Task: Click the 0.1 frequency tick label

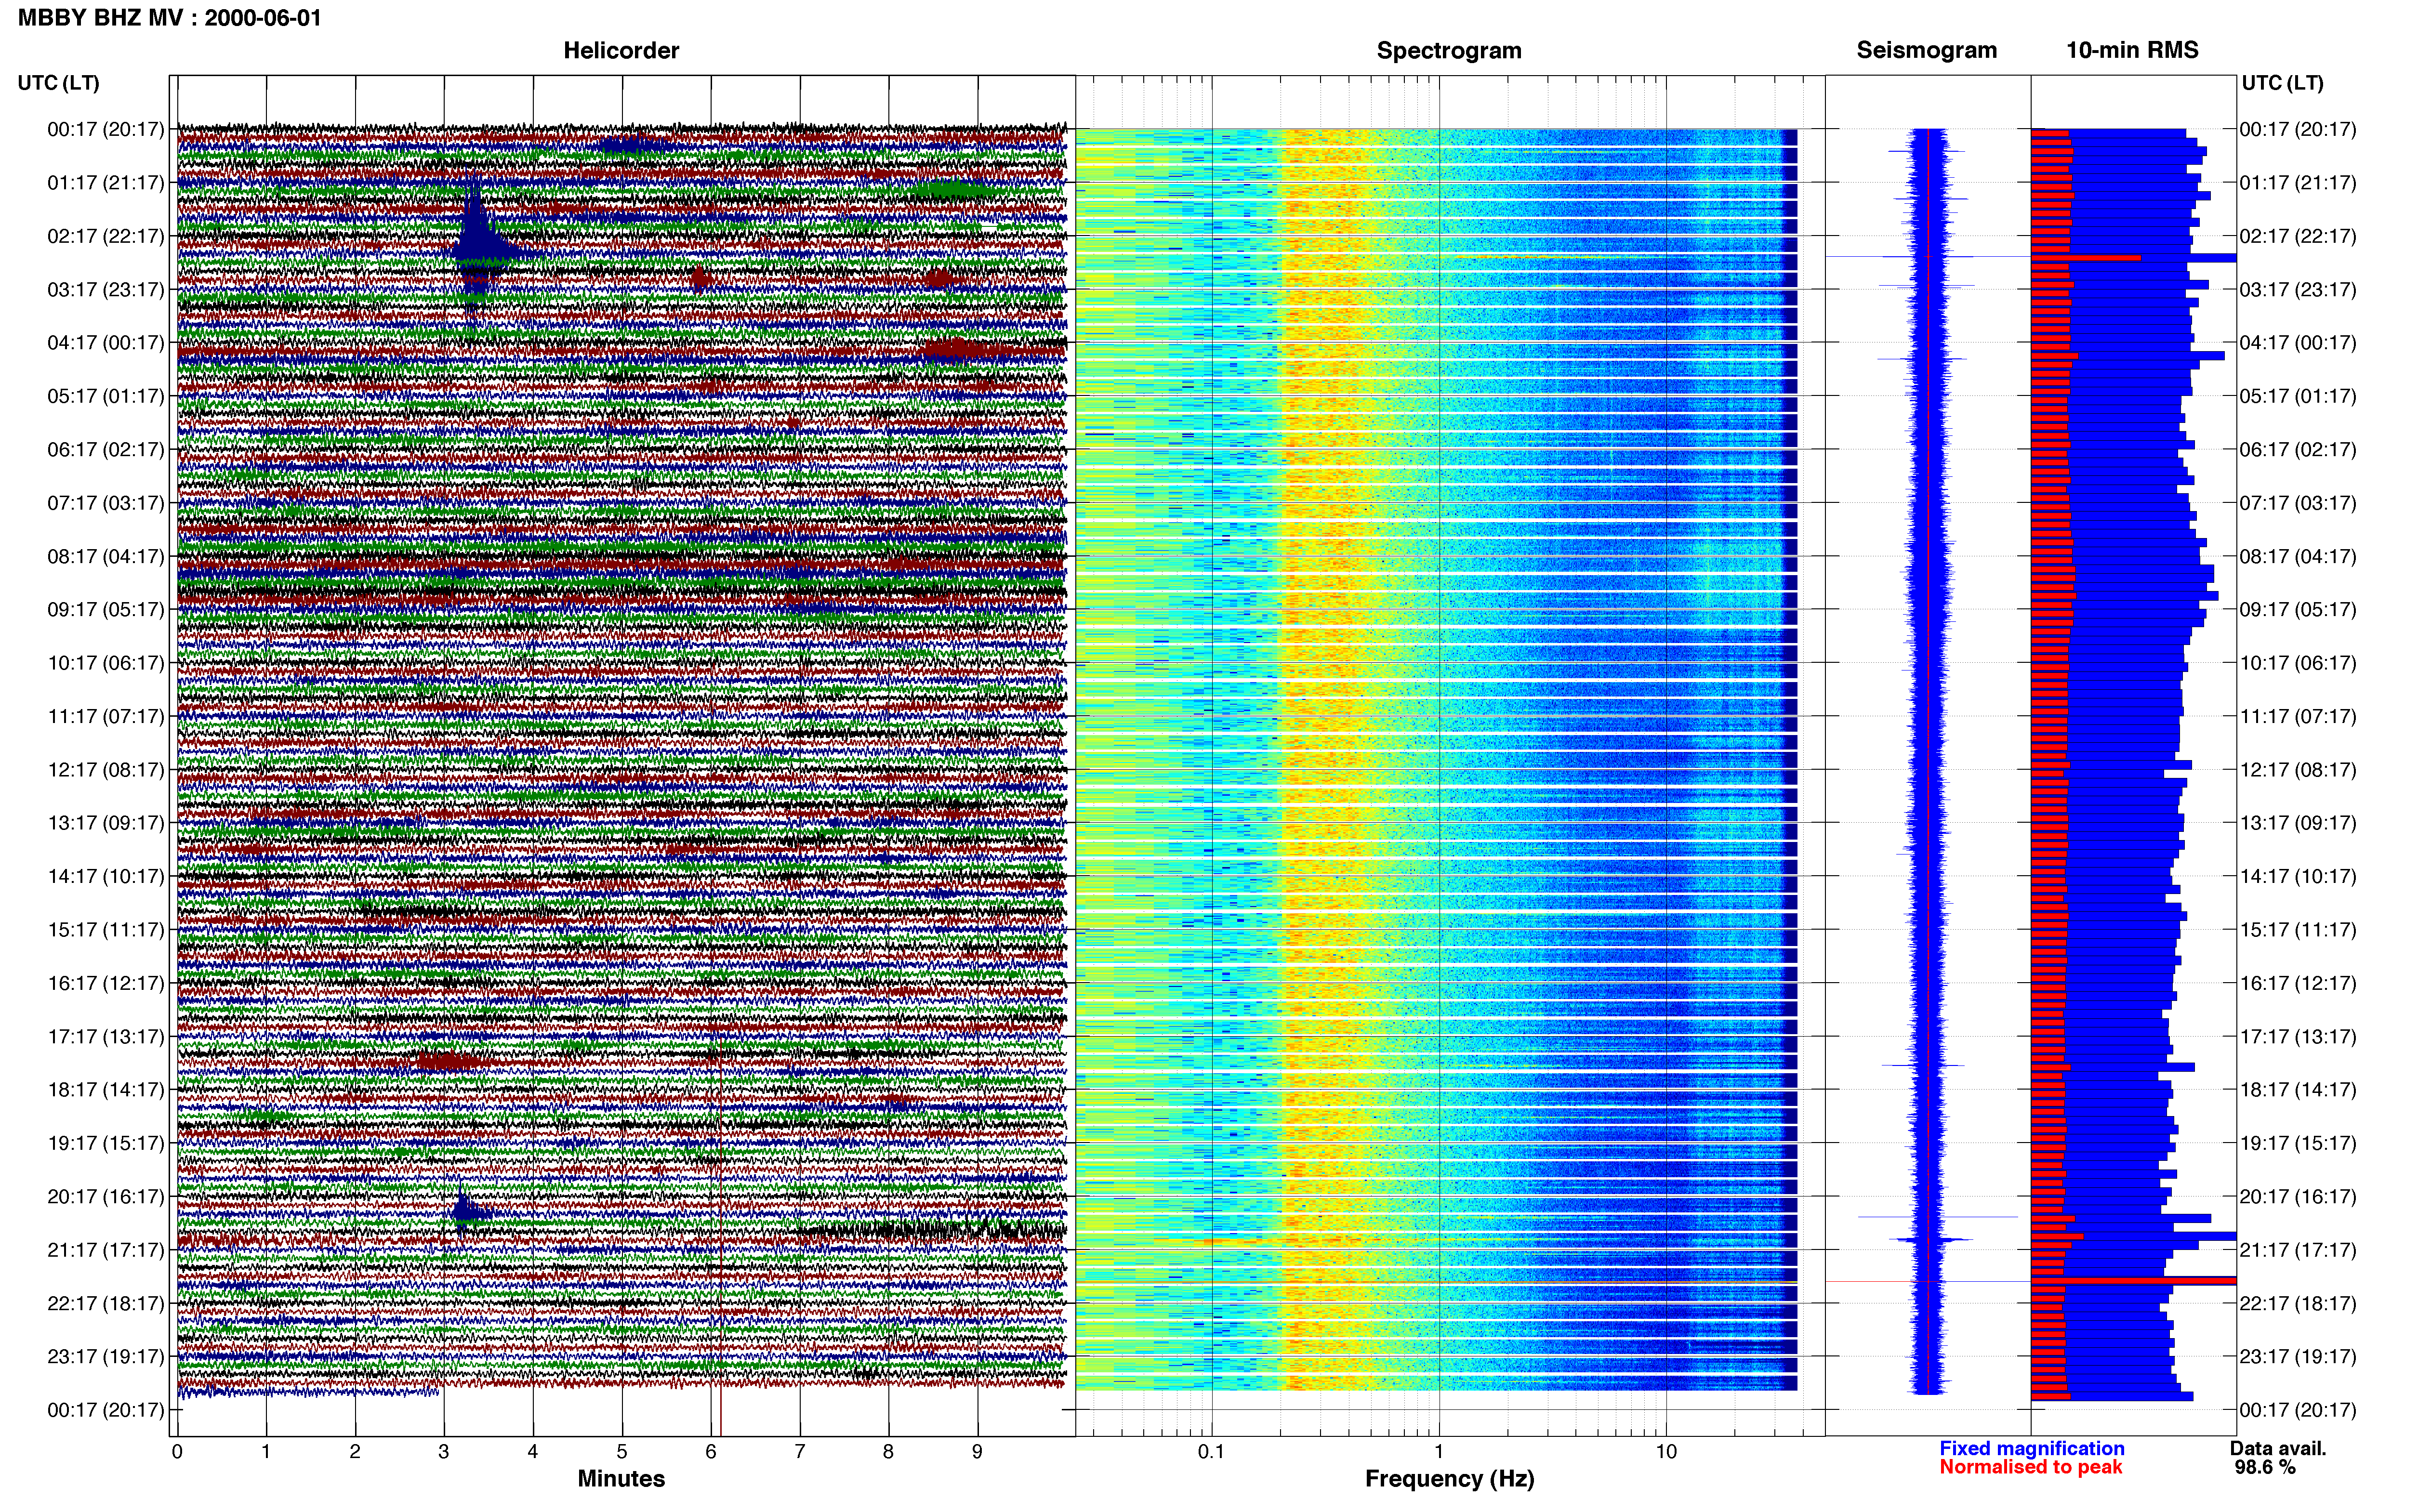Action: pyautogui.click(x=1211, y=1452)
